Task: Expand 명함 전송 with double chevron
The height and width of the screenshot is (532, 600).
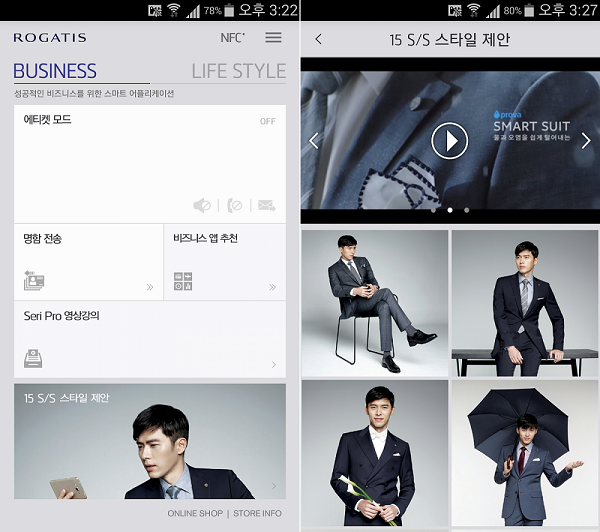Action: click(150, 287)
